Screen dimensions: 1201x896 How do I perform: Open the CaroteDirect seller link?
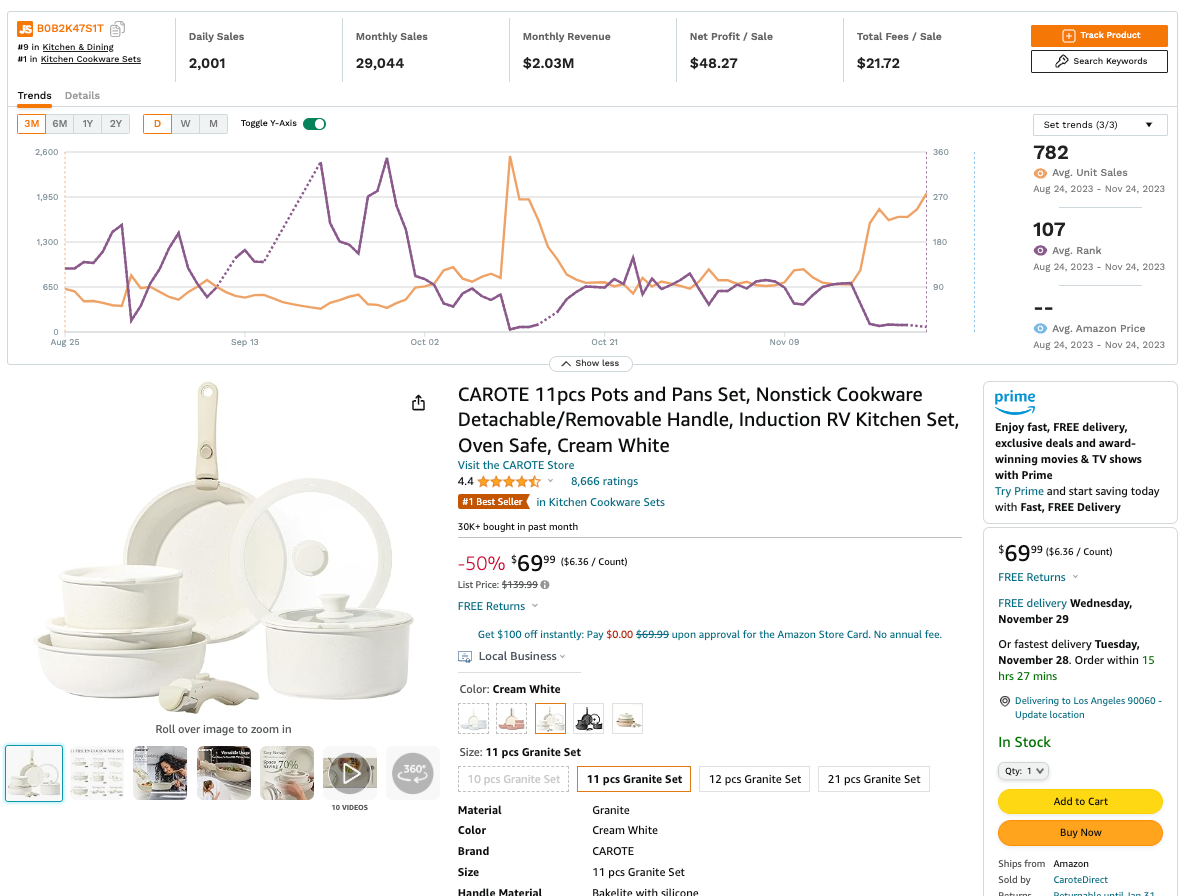[x=1080, y=880]
